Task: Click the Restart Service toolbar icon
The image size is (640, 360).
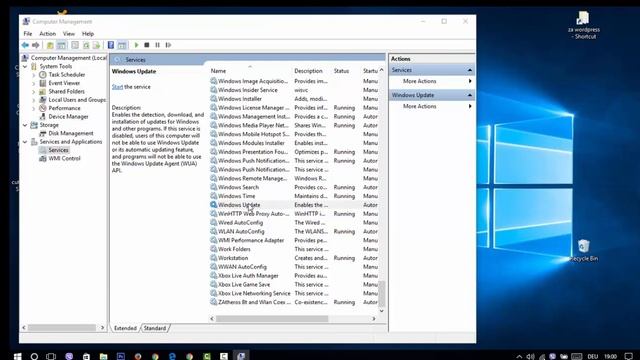Action: pyautogui.click(x=169, y=45)
